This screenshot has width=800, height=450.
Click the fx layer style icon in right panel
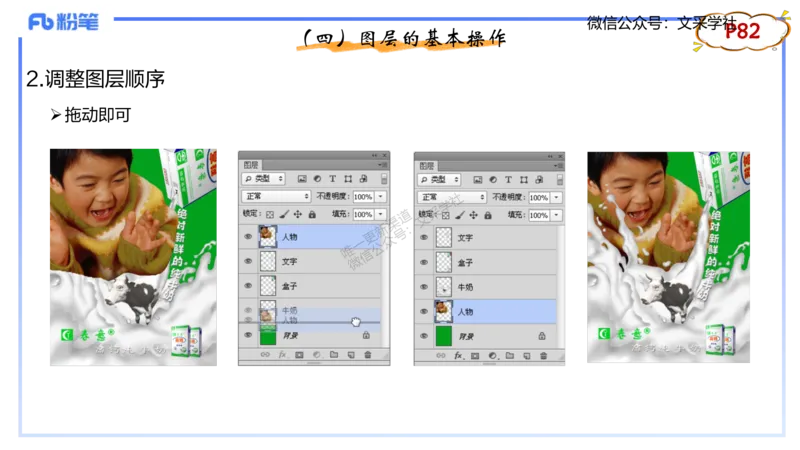pyautogui.click(x=458, y=355)
